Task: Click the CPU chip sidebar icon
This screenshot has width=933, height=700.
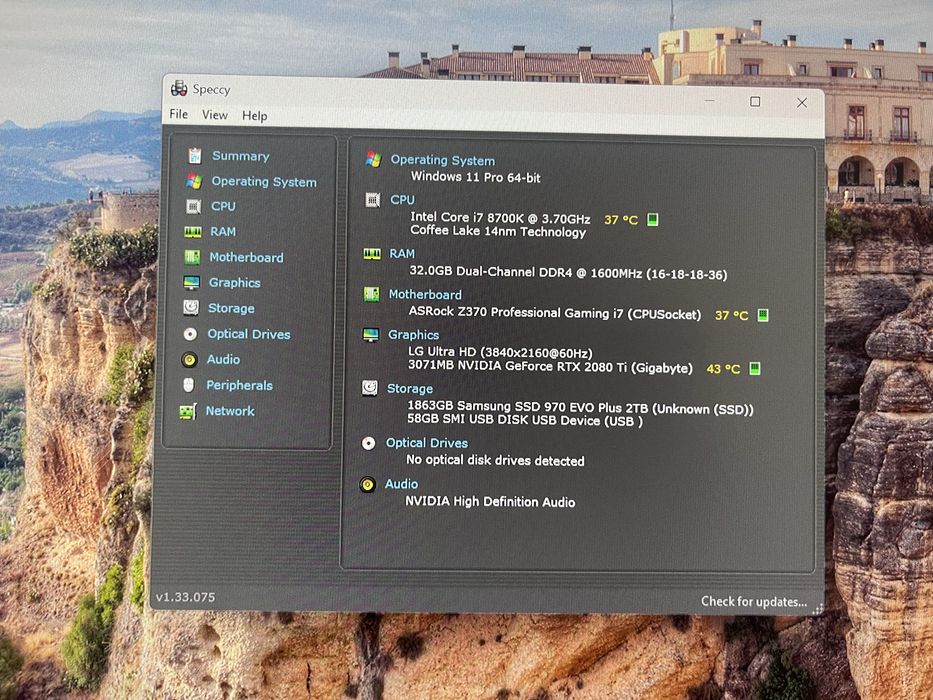Action: 193,206
